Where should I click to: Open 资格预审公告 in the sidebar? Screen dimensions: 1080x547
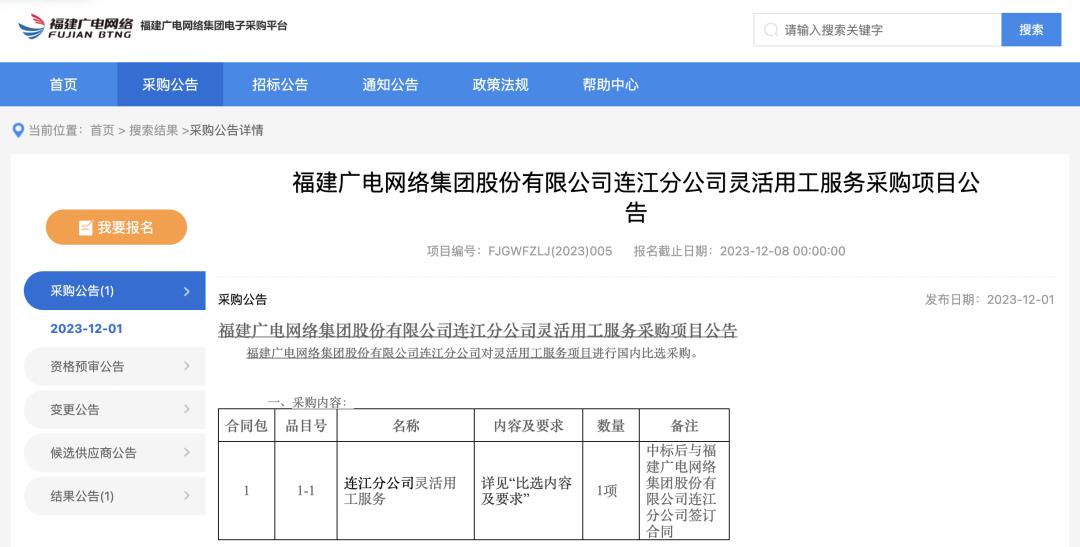click(114, 367)
